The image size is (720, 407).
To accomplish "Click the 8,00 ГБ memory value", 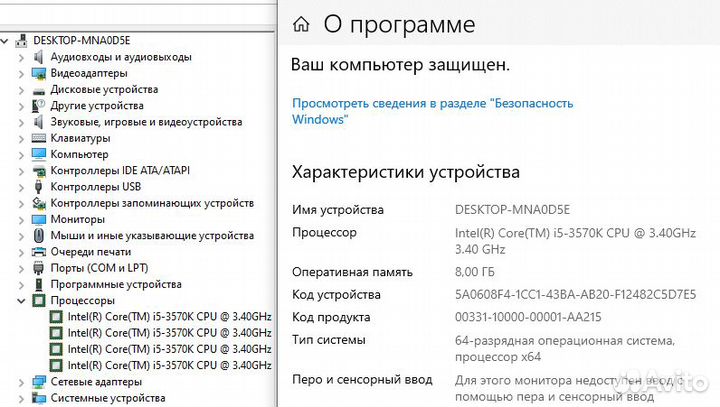I will 475,272.
